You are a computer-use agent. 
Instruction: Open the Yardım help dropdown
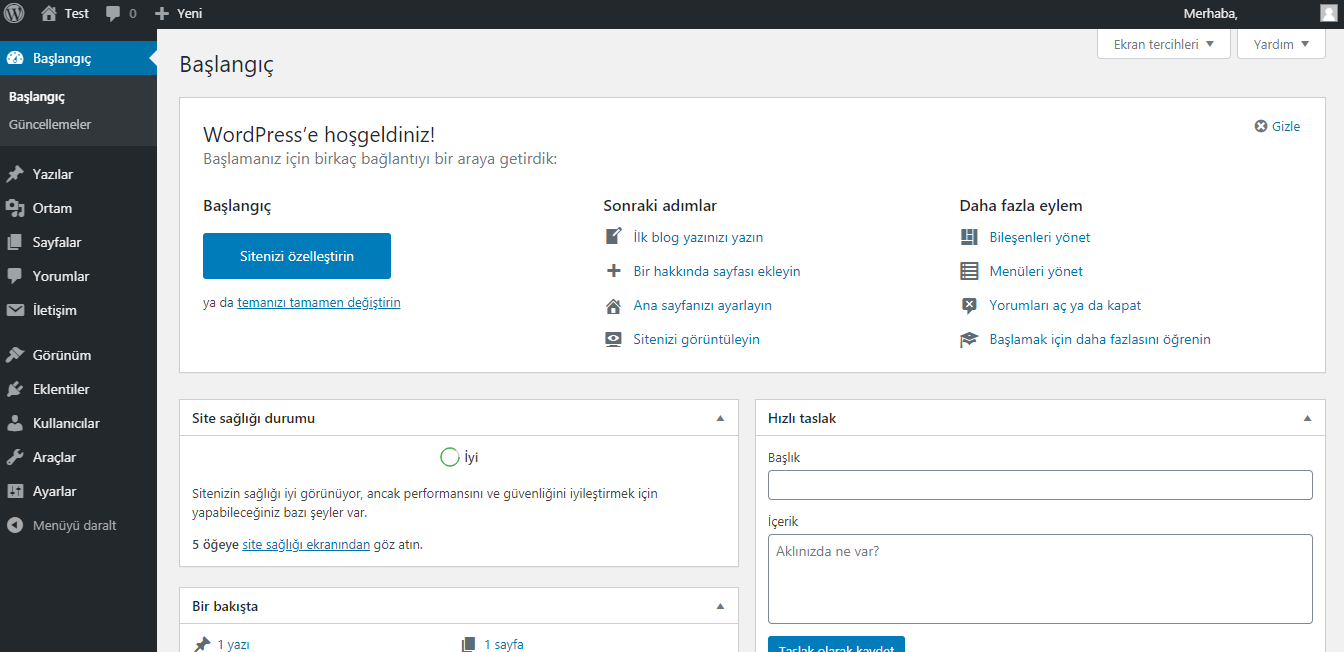click(x=1281, y=44)
